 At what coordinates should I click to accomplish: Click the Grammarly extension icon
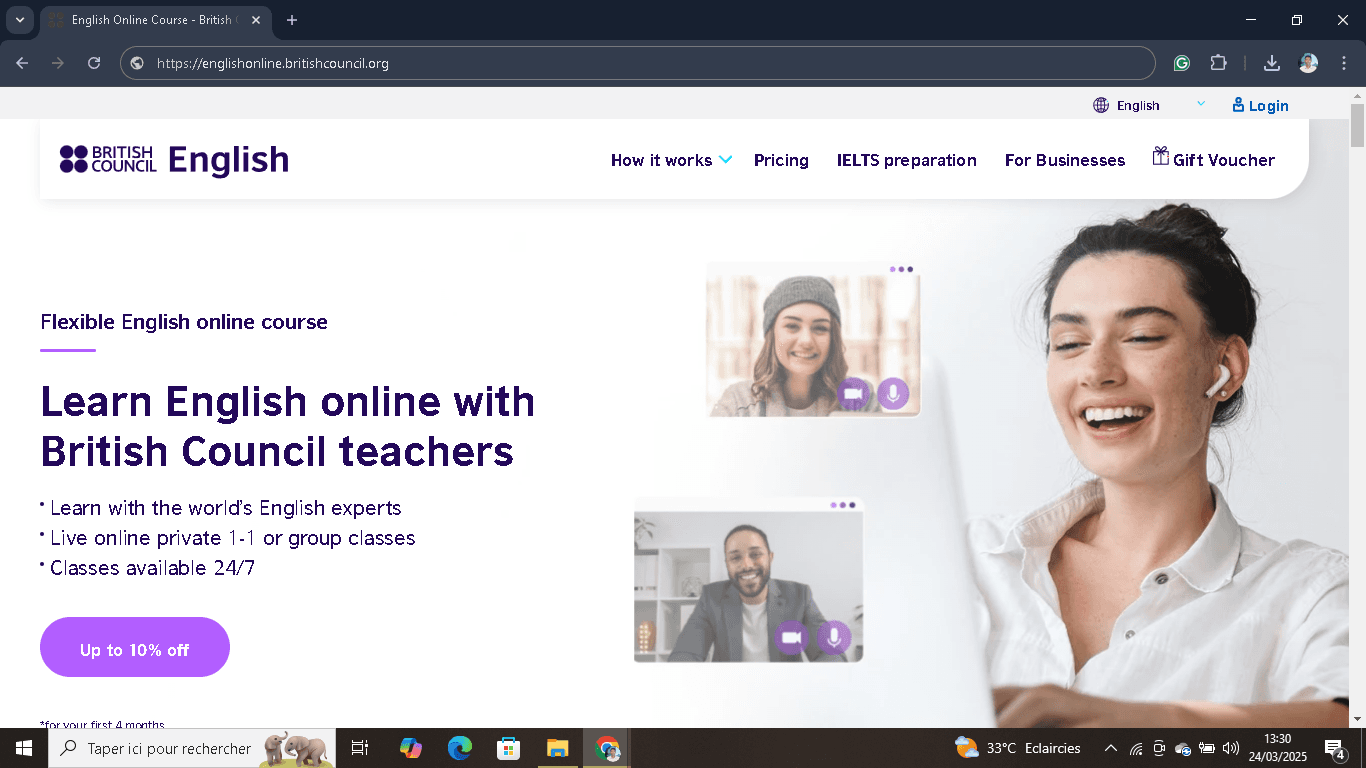click(1181, 62)
